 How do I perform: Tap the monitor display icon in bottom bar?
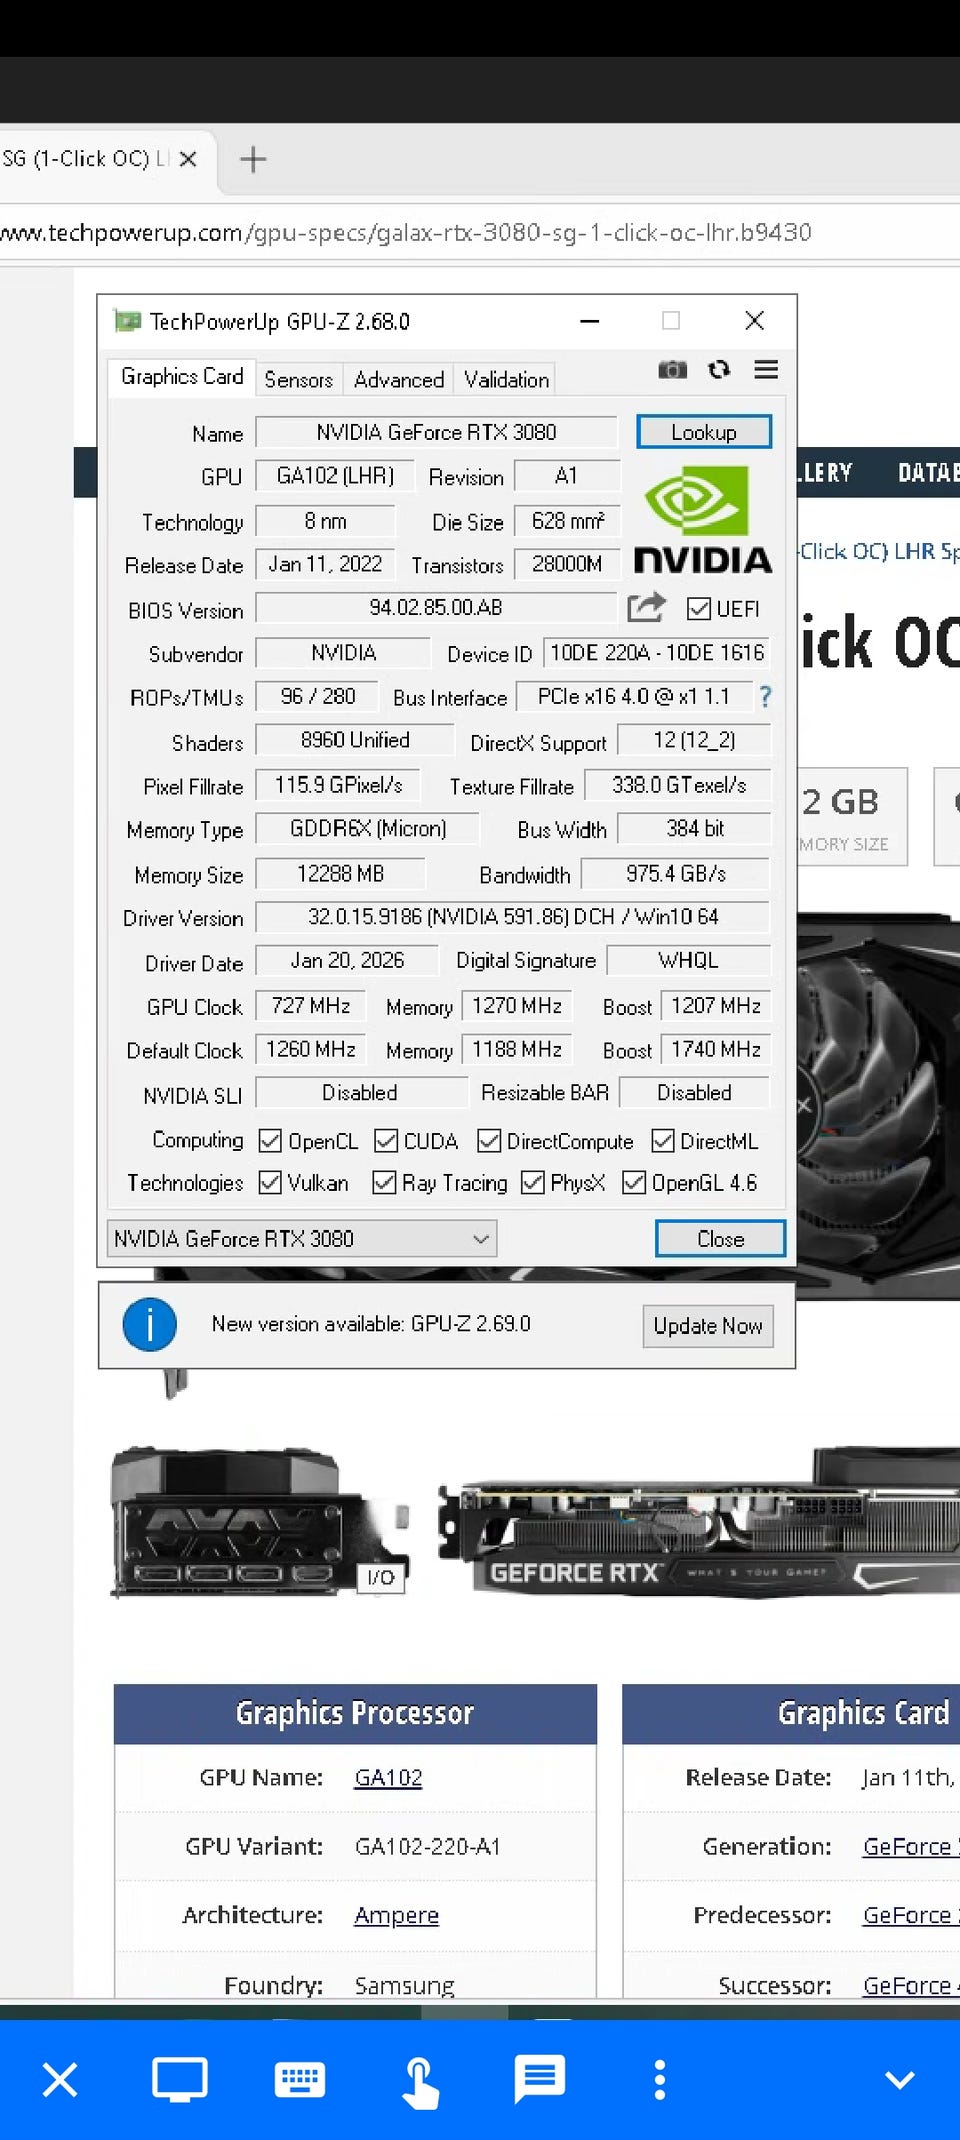(180, 2080)
